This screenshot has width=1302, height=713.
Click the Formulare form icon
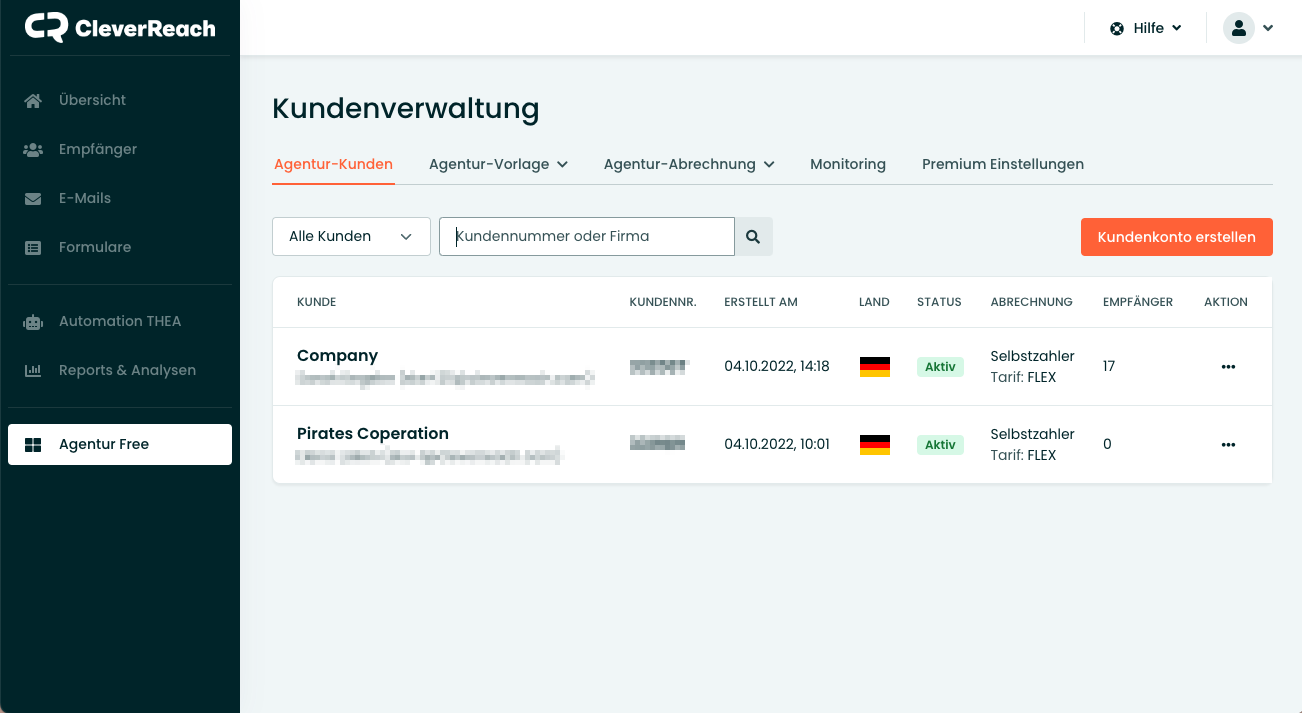coord(33,247)
